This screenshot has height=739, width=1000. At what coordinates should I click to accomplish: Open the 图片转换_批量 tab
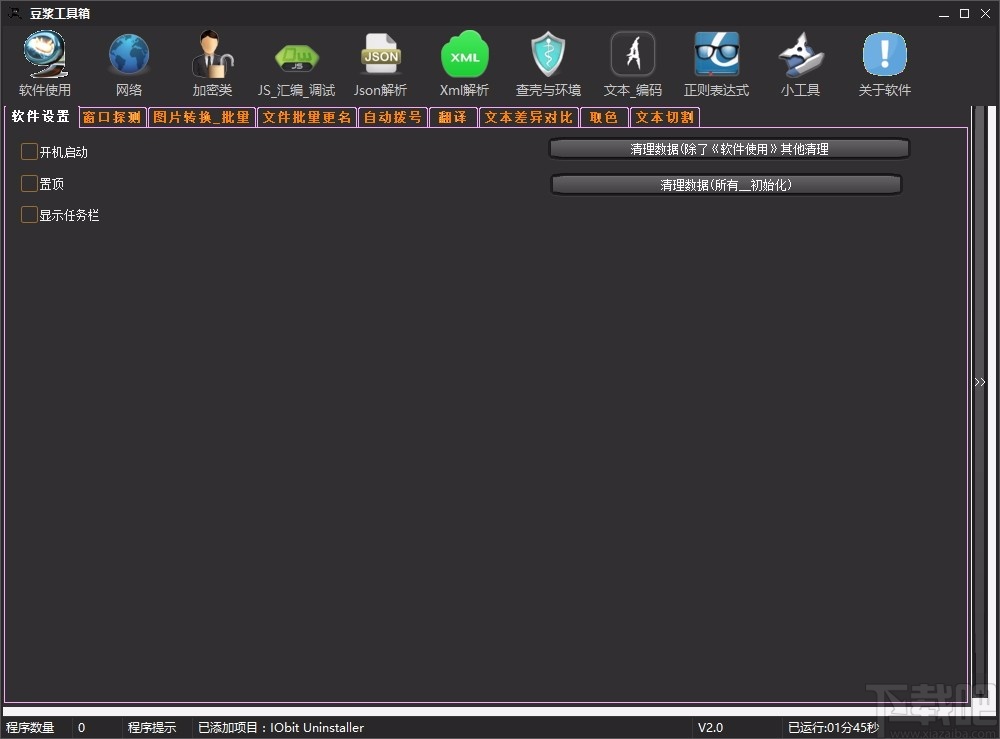click(202, 117)
